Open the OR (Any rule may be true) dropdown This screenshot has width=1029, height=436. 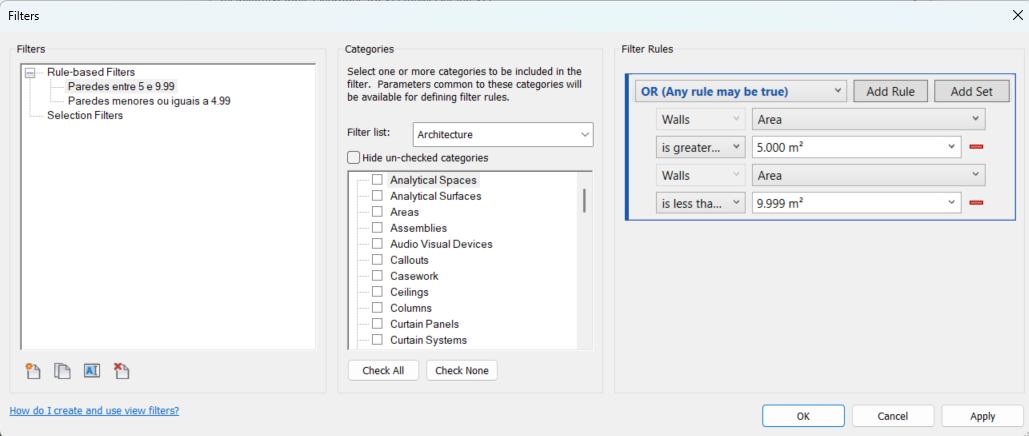pos(740,91)
